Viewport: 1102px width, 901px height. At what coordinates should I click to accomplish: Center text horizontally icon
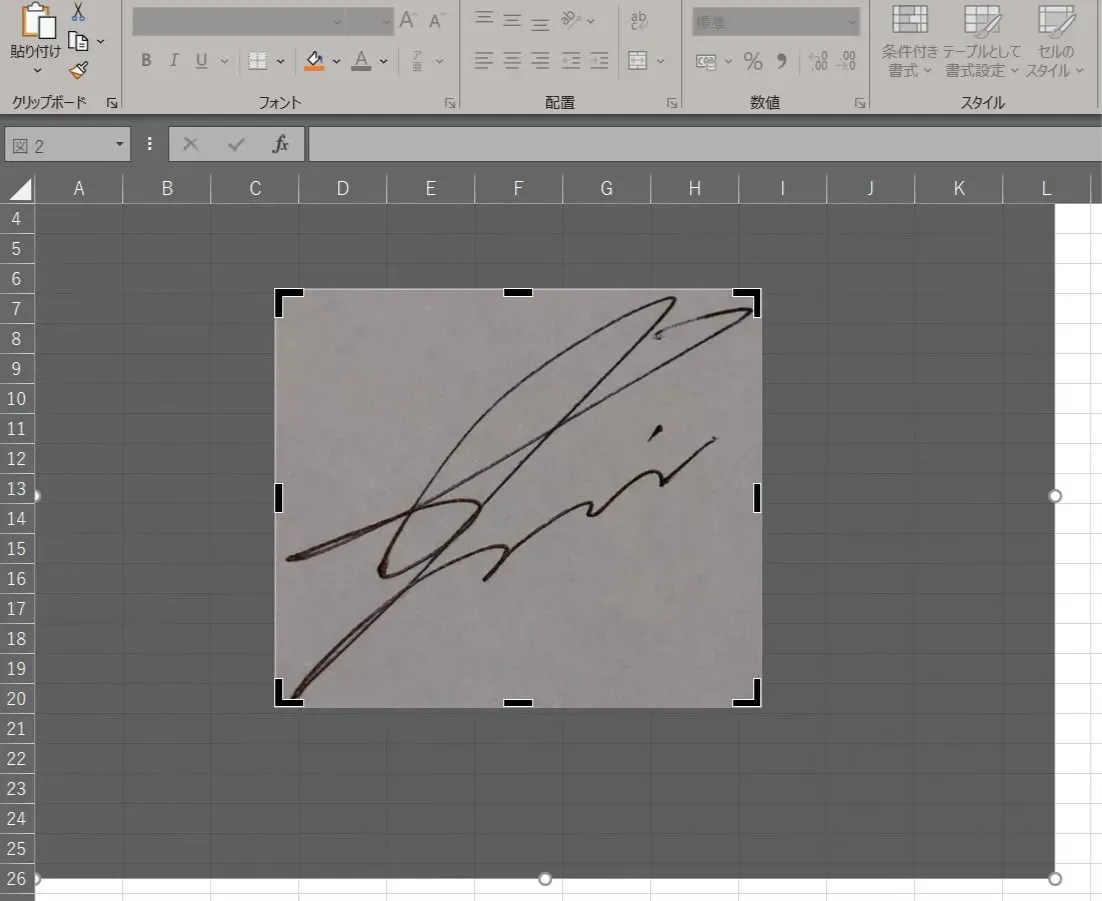pos(512,60)
